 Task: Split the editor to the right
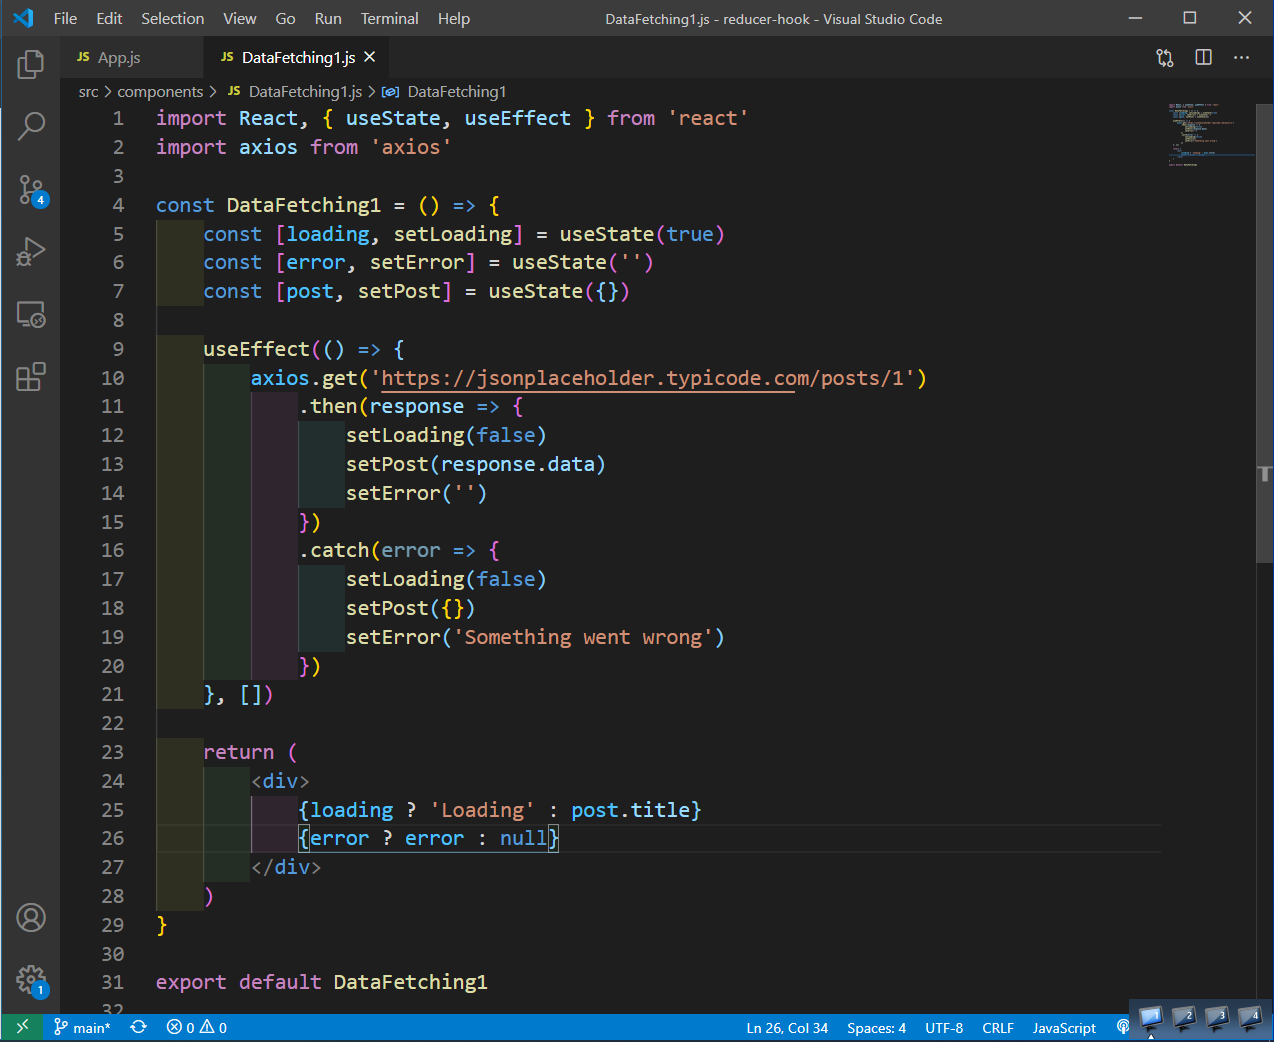1204,58
